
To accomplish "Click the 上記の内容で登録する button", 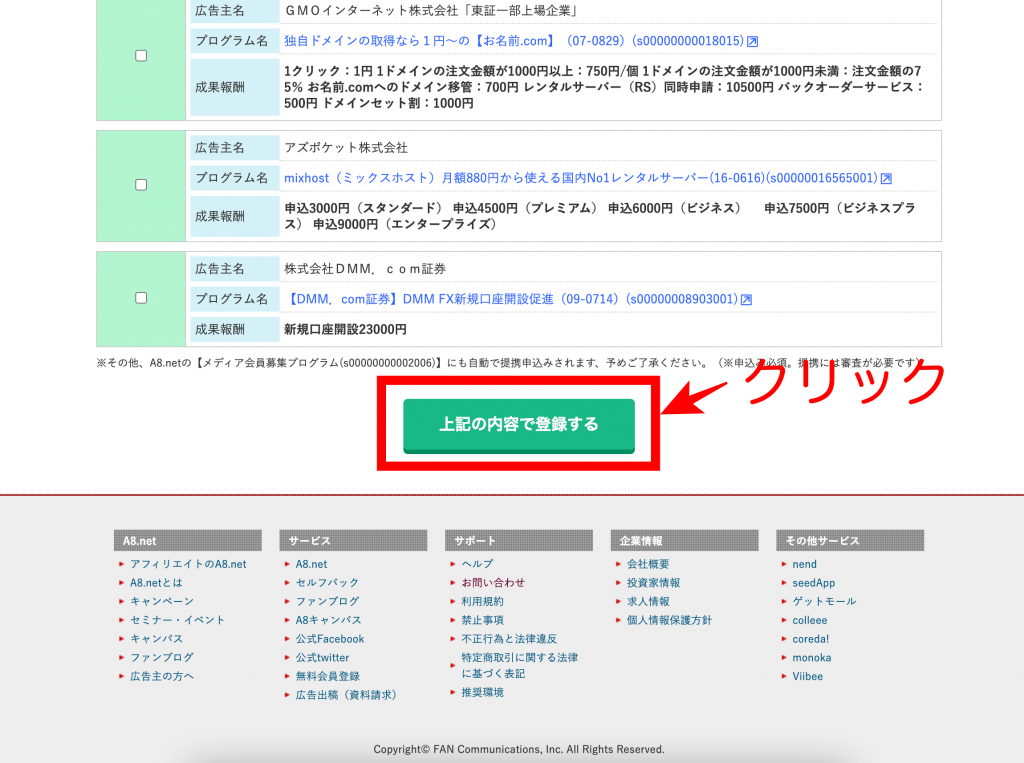I will (519, 425).
